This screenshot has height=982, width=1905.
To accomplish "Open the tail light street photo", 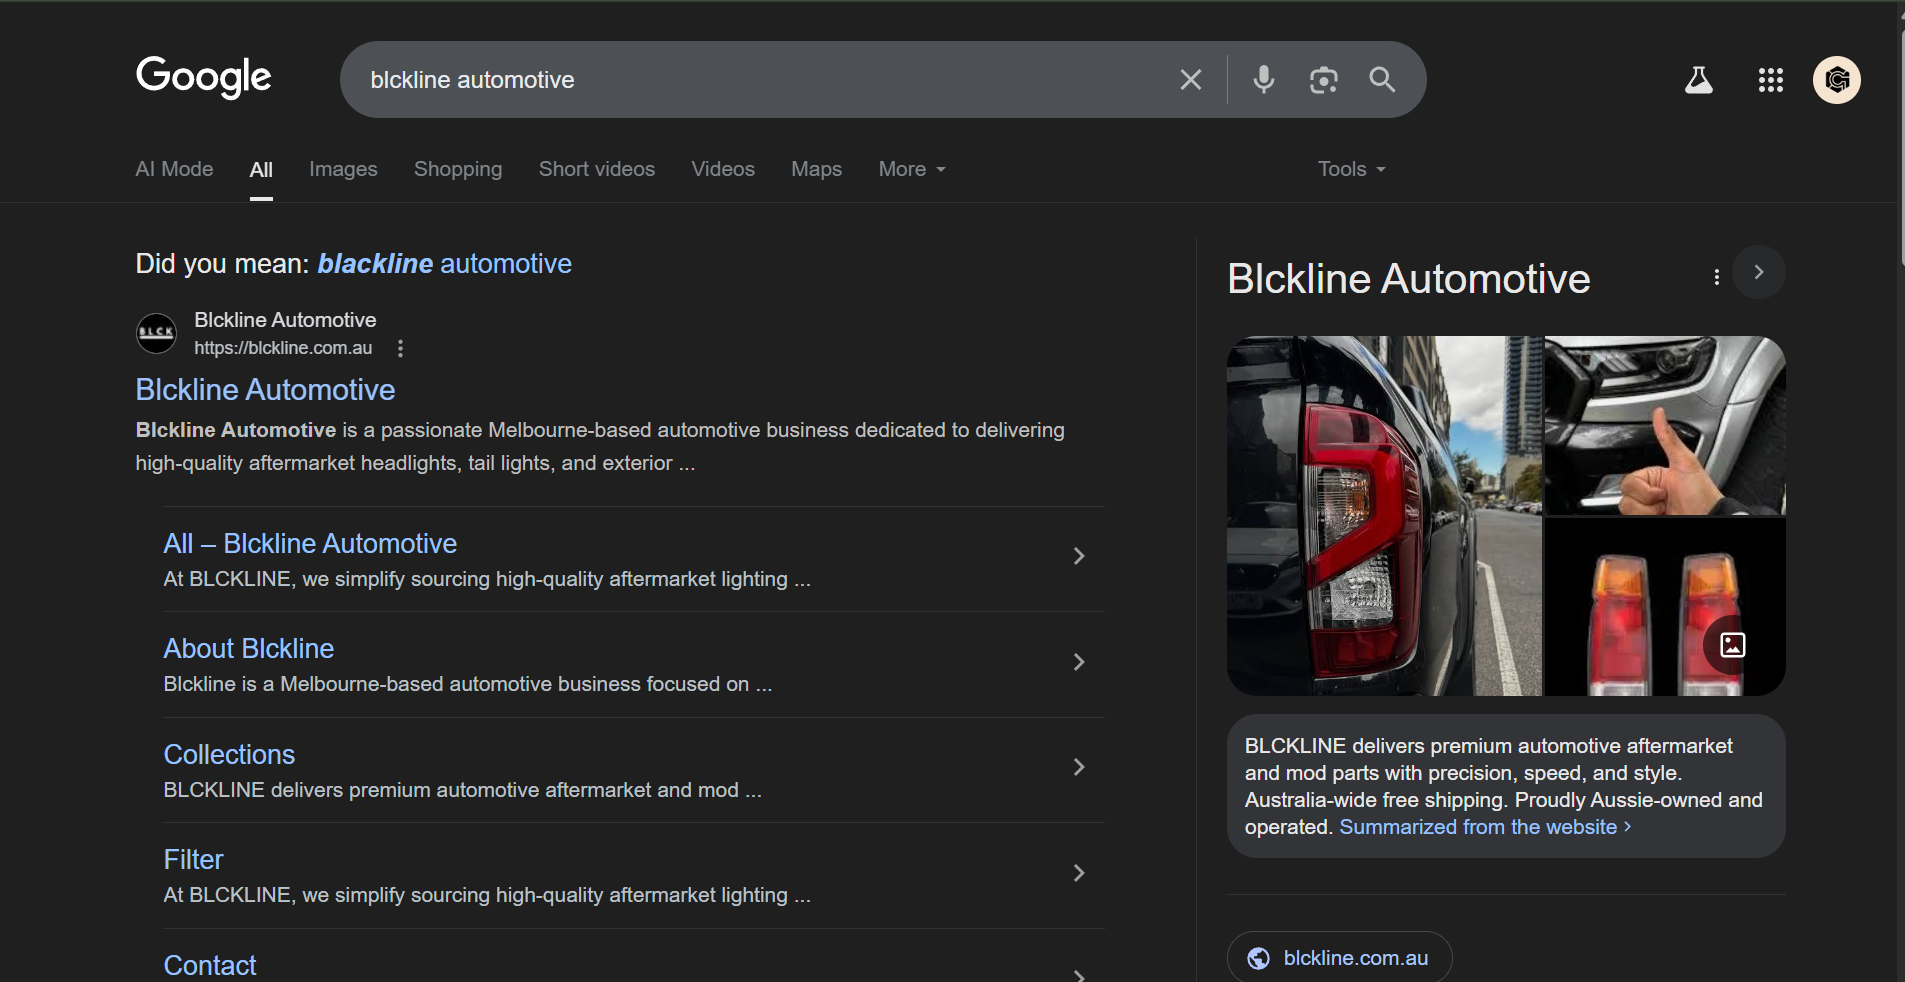I will pyautogui.click(x=1384, y=516).
